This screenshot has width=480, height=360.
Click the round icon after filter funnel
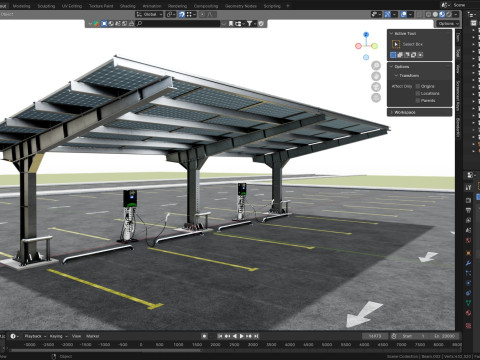[x=261, y=24]
